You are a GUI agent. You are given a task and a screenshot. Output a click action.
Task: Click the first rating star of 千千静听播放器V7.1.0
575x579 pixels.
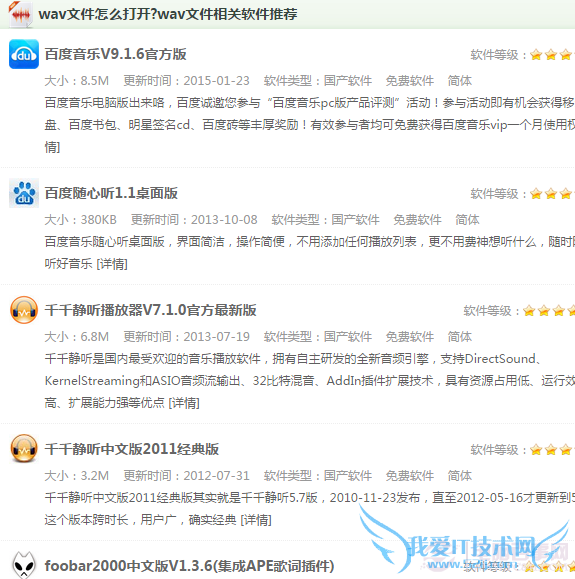click(529, 311)
